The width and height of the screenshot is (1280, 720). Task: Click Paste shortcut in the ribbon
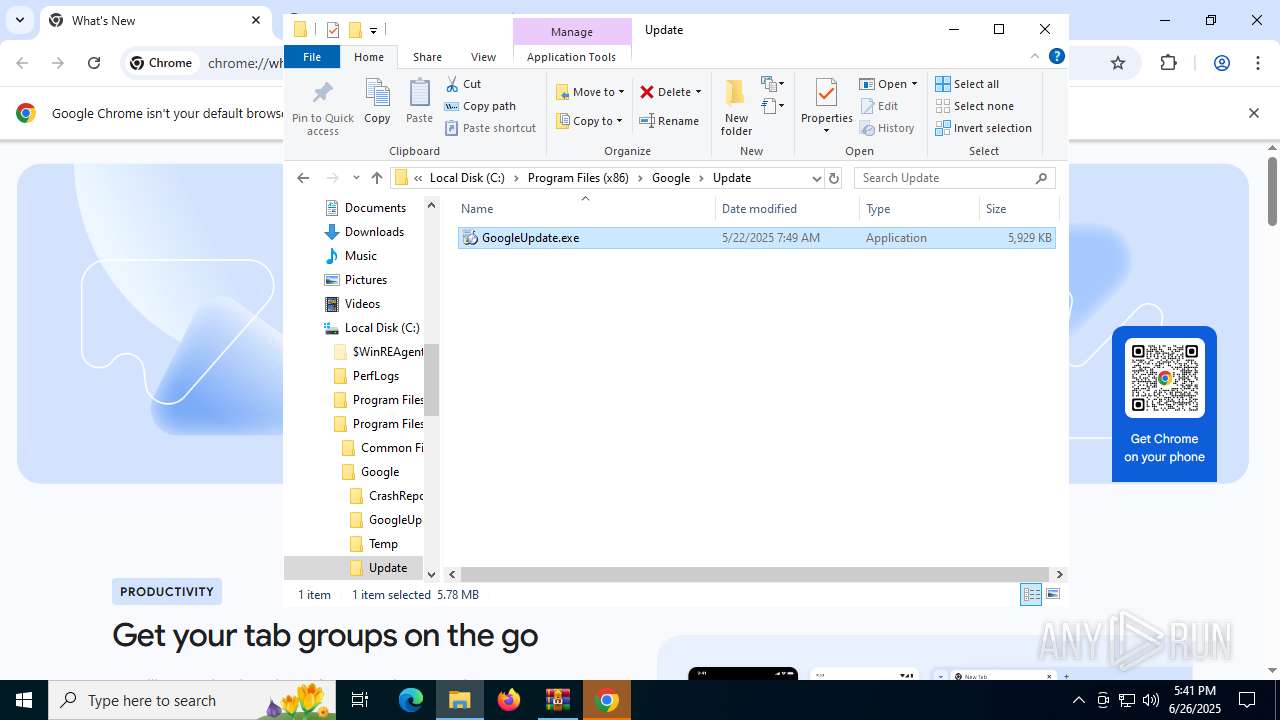coord(491,128)
